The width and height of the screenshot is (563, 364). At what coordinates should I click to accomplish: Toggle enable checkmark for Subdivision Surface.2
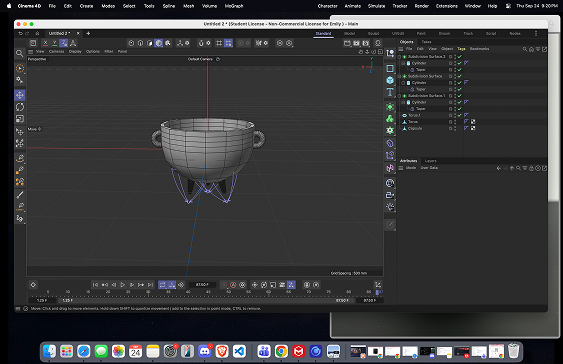460,57
